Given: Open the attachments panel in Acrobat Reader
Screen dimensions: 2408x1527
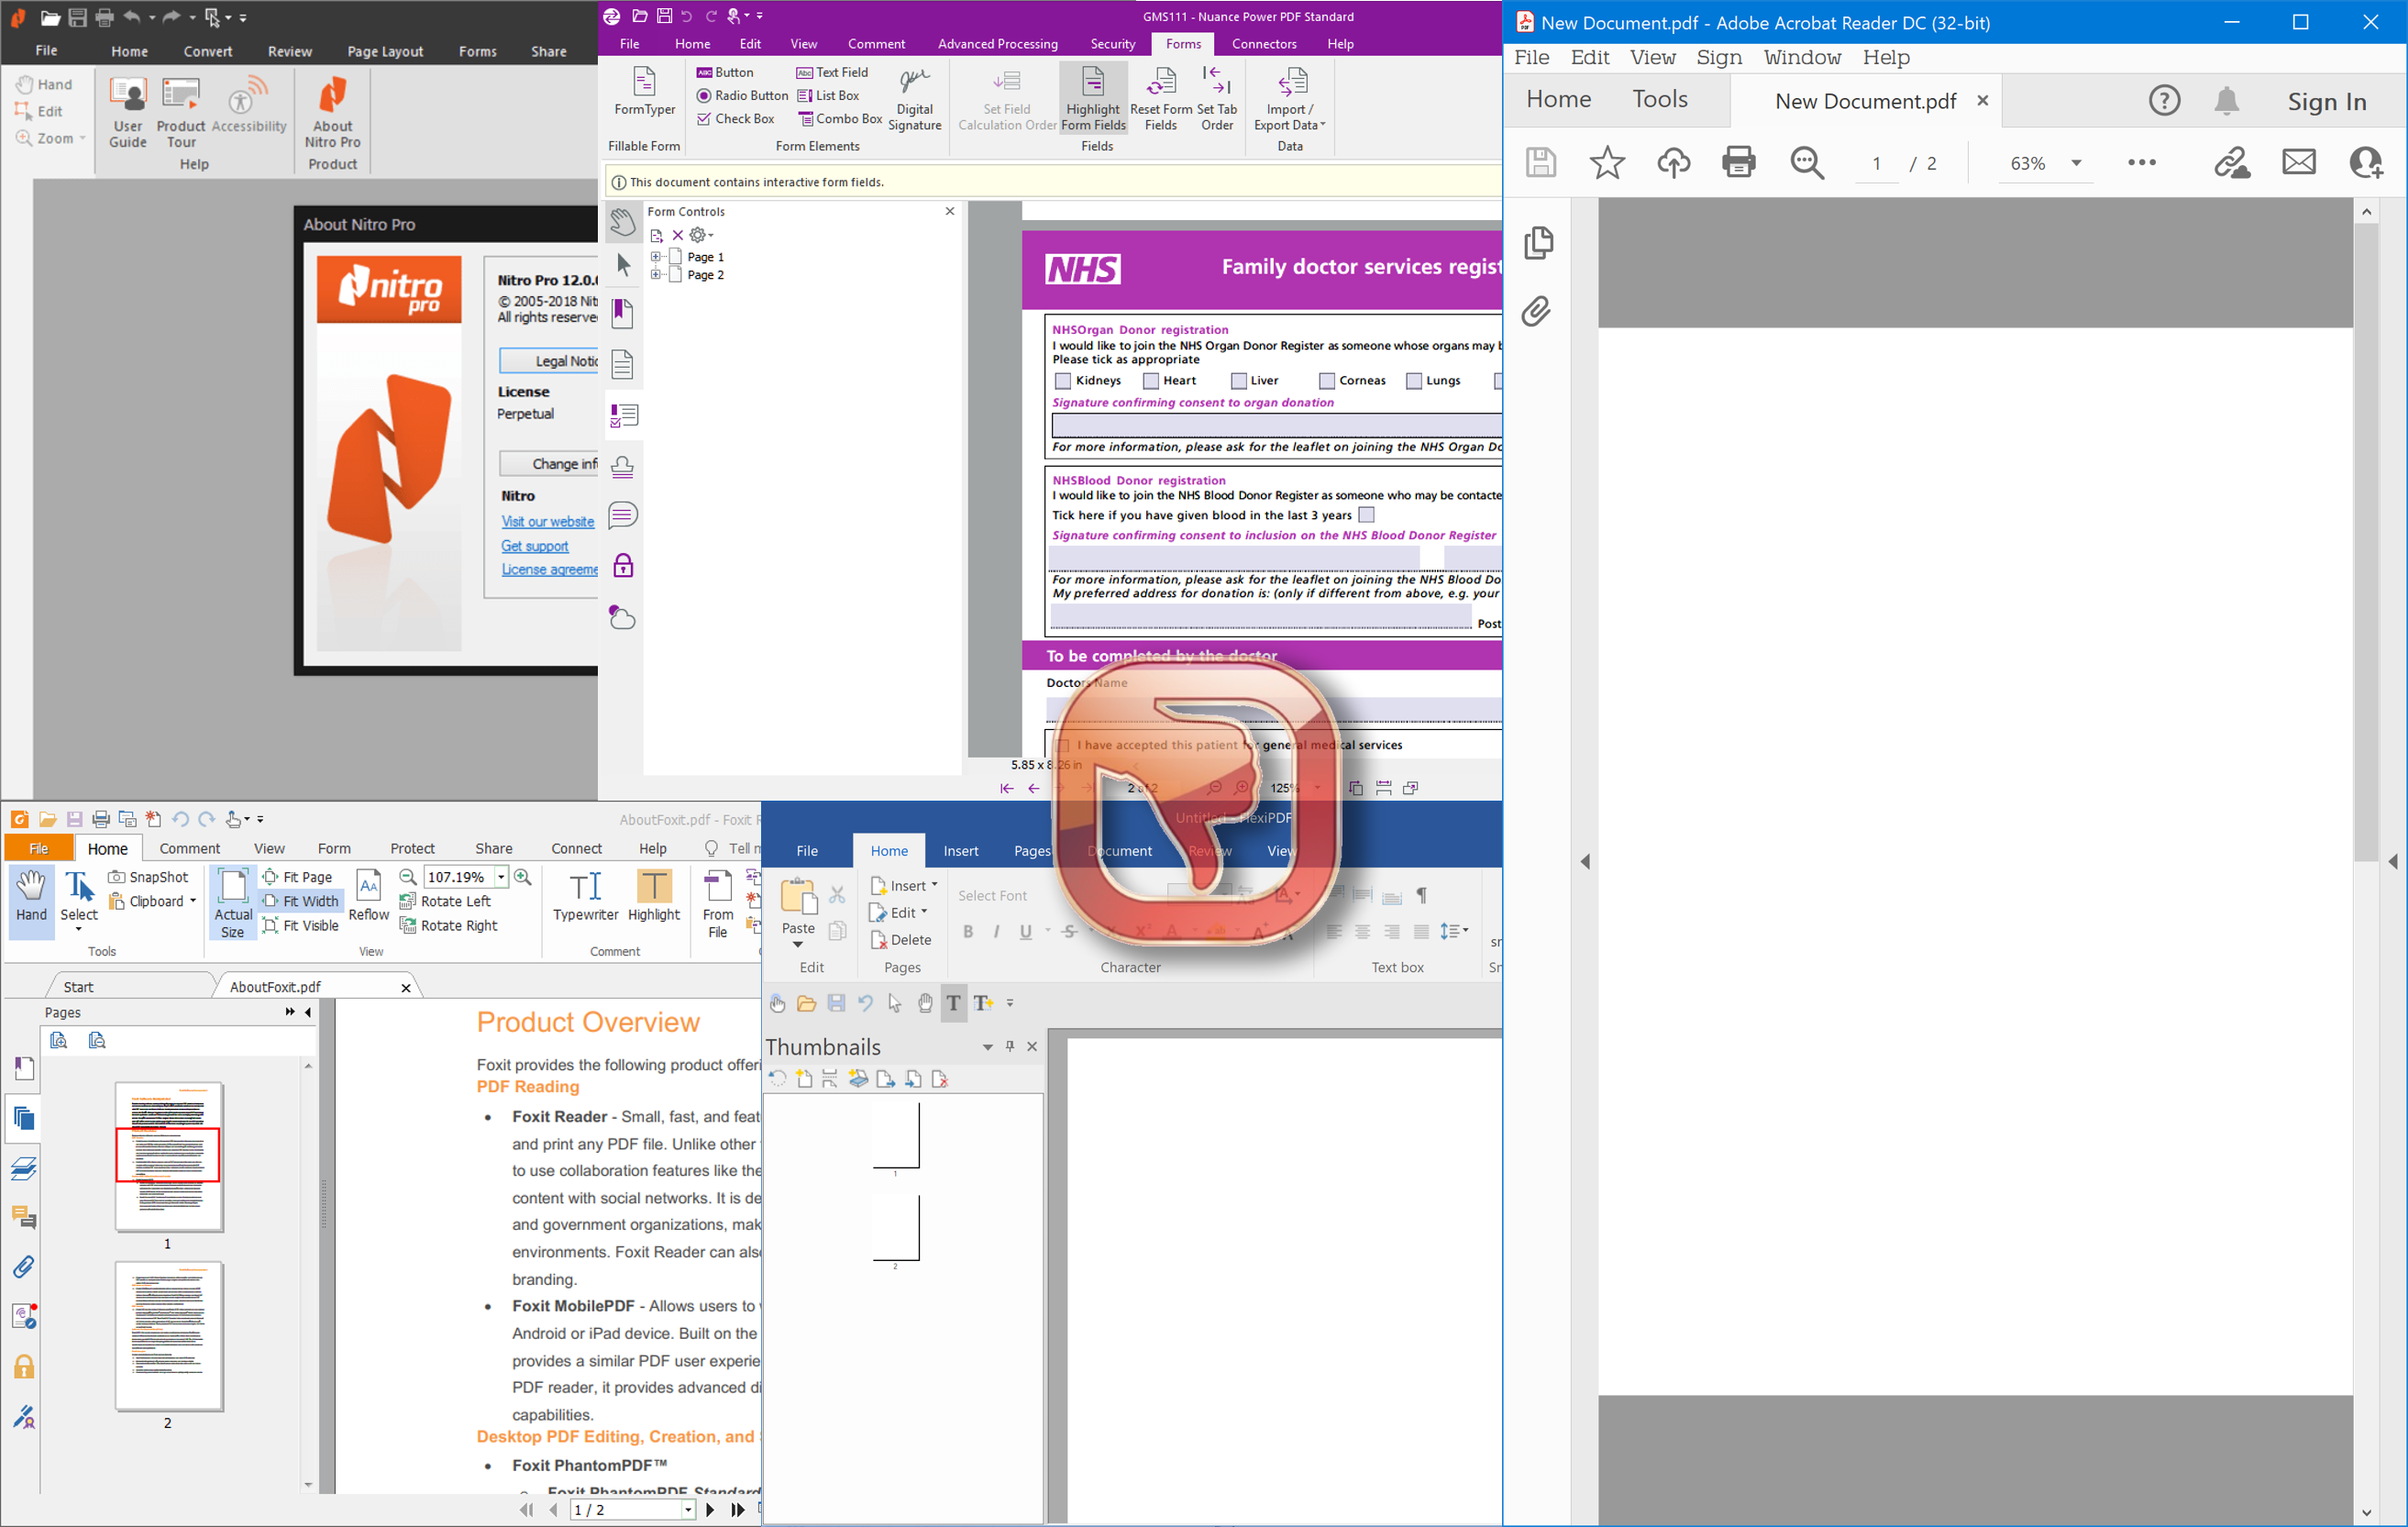Looking at the screenshot, I should pyautogui.click(x=1538, y=311).
